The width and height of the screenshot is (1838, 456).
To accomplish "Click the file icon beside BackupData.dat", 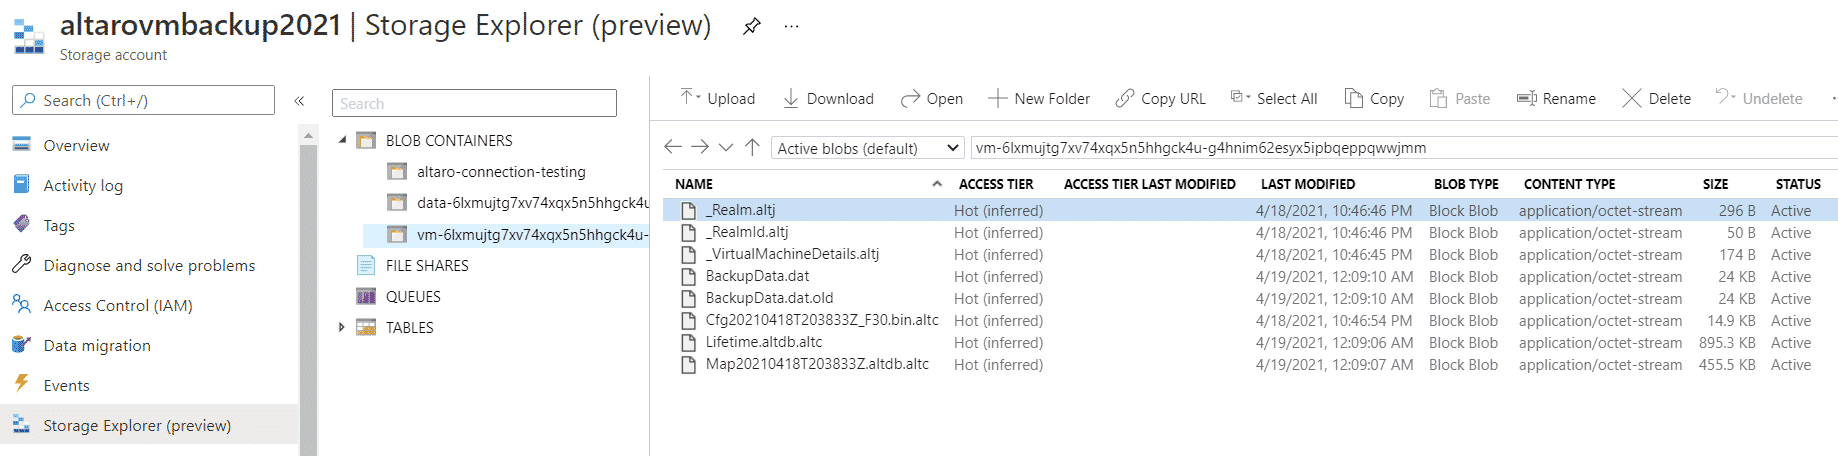I will 688,277.
